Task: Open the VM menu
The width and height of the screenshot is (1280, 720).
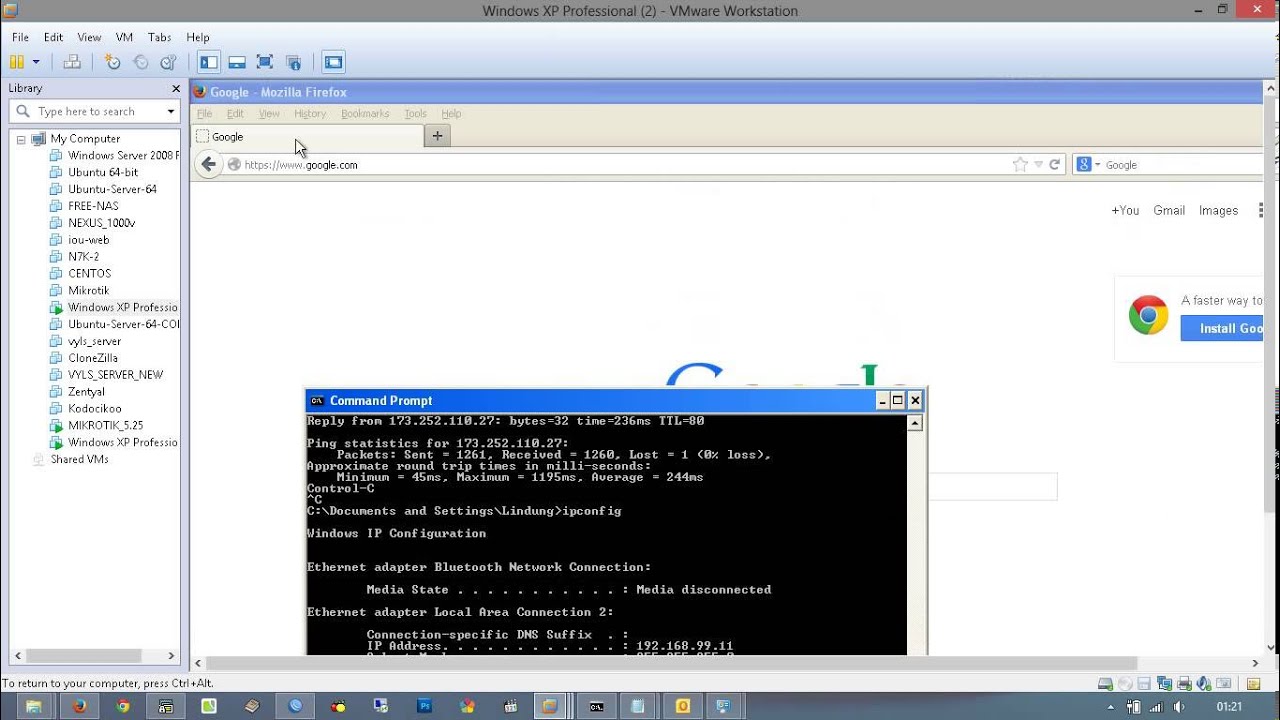Action: pyautogui.click(x=124, y=37)
